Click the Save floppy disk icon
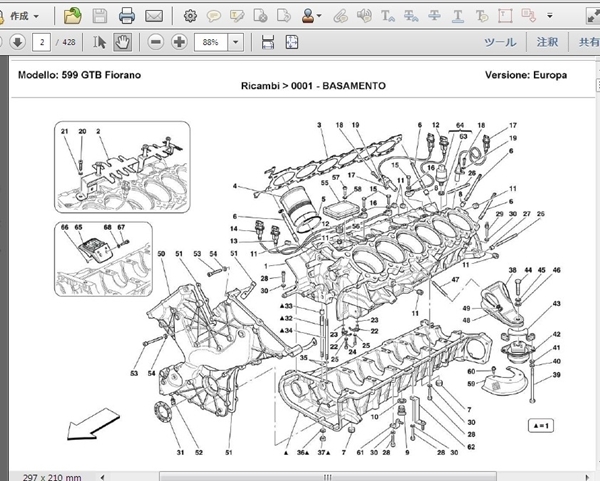The image size is (600, 481). [99, 16]
